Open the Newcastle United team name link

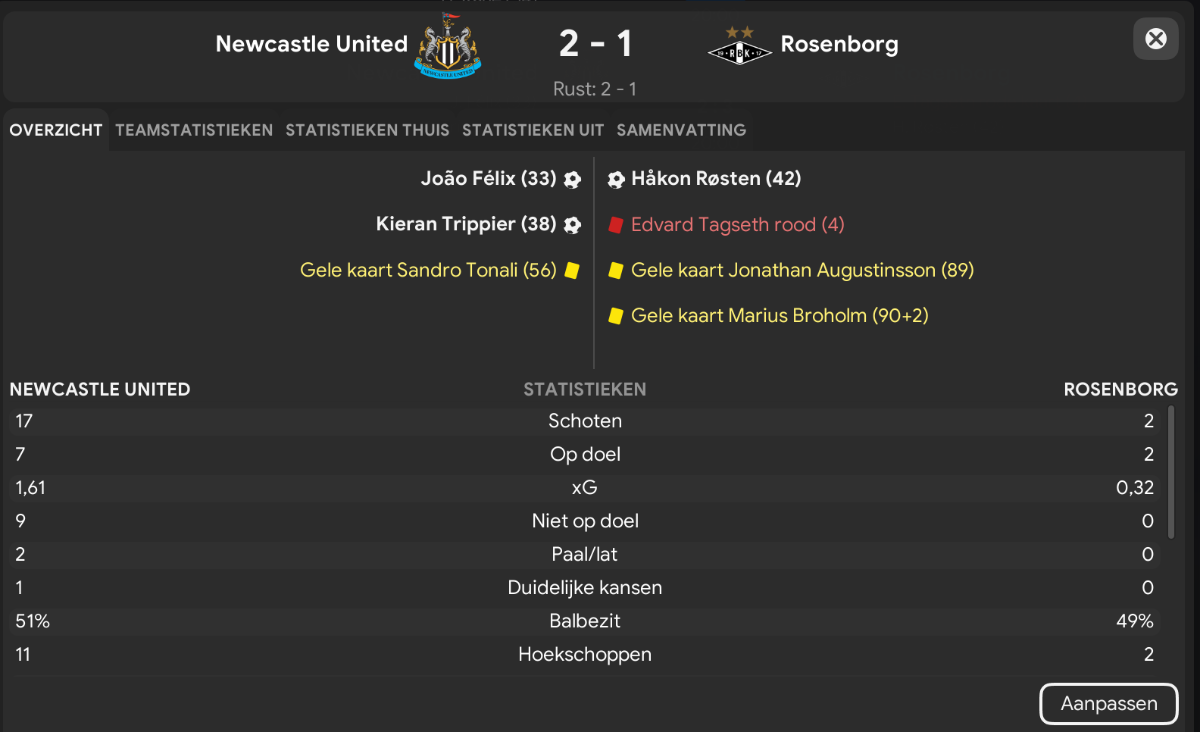point(312,44)
